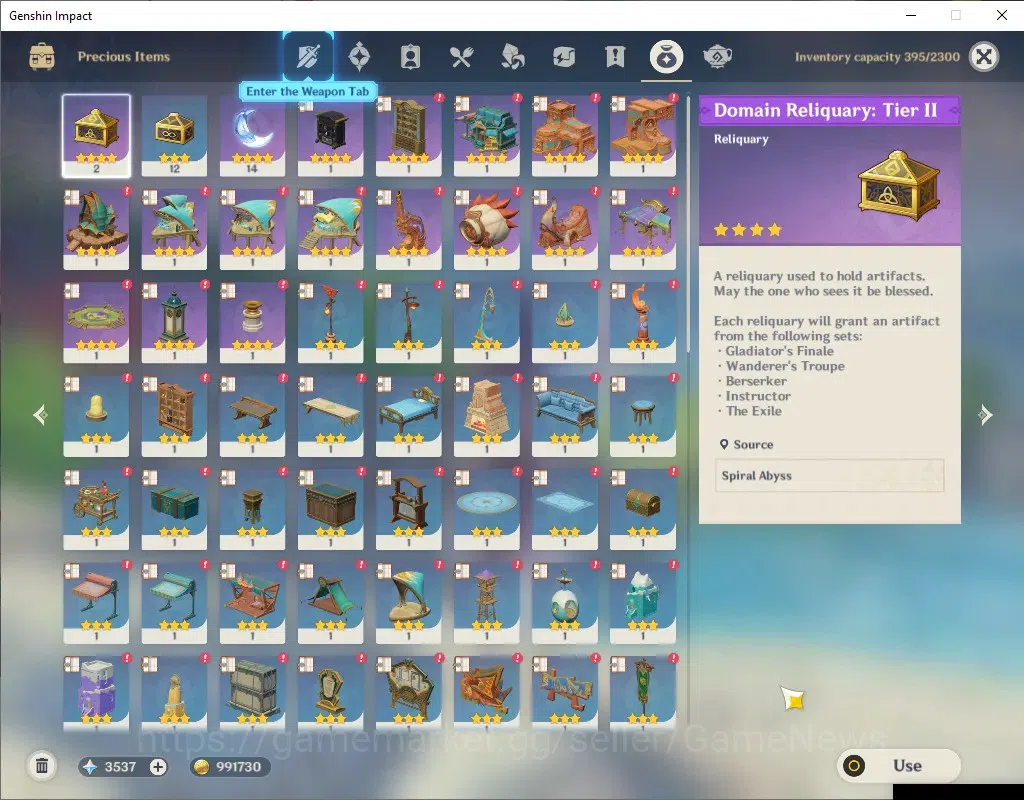Select the three-star reliquary with quantity 12
Screen dimensions: 1024x800
(174, 136)
